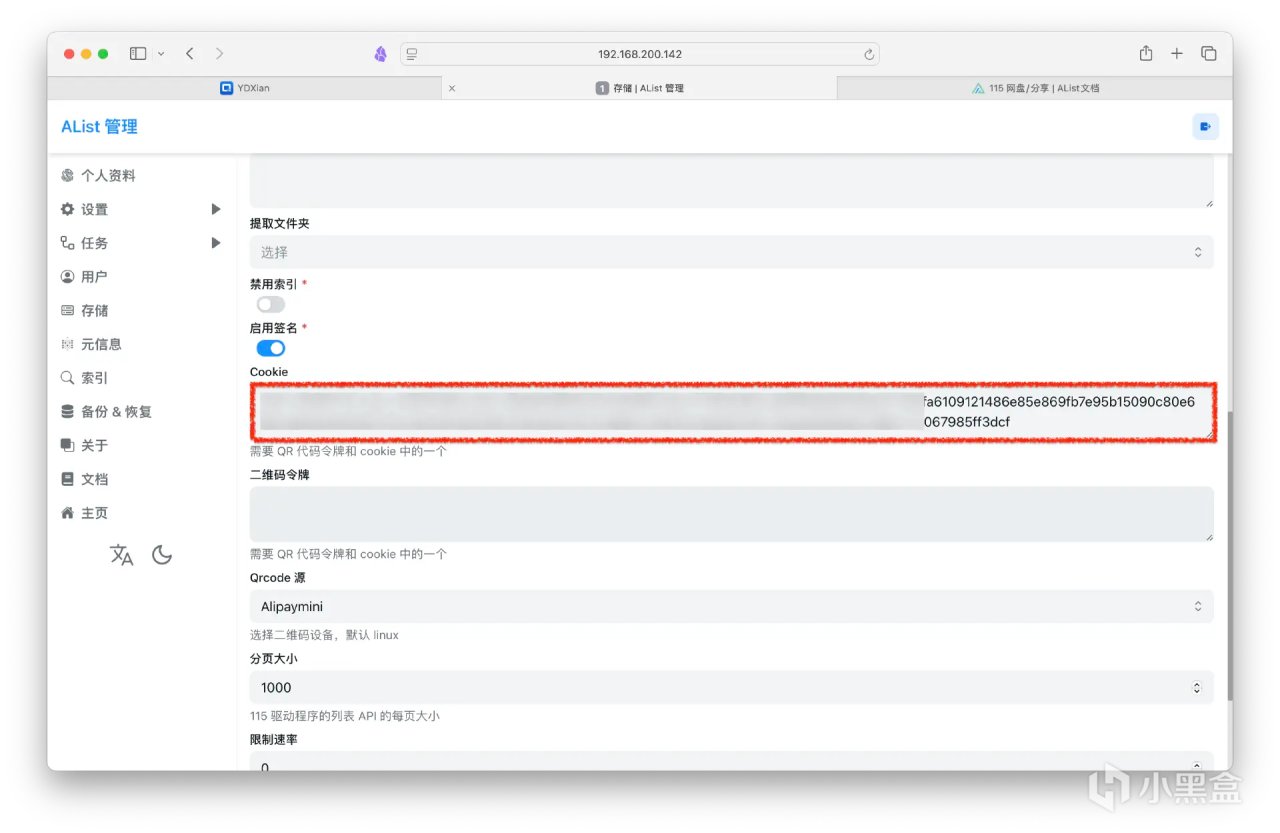The width and height of the screenshot is (1280, 833).
Task: Open 元信息 in the sidebar
Action: (x=101, y=344)
